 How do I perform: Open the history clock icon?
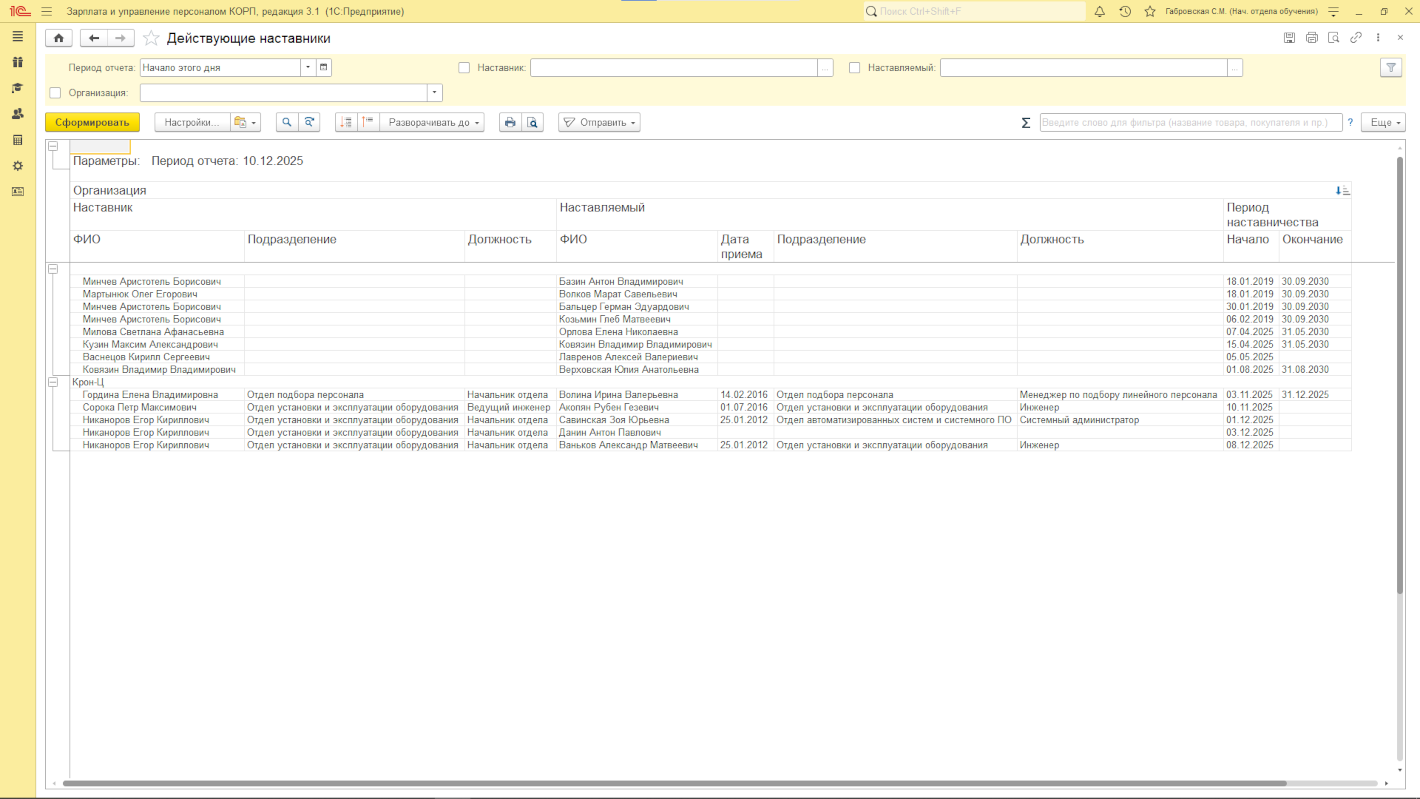coord(1125,11)
